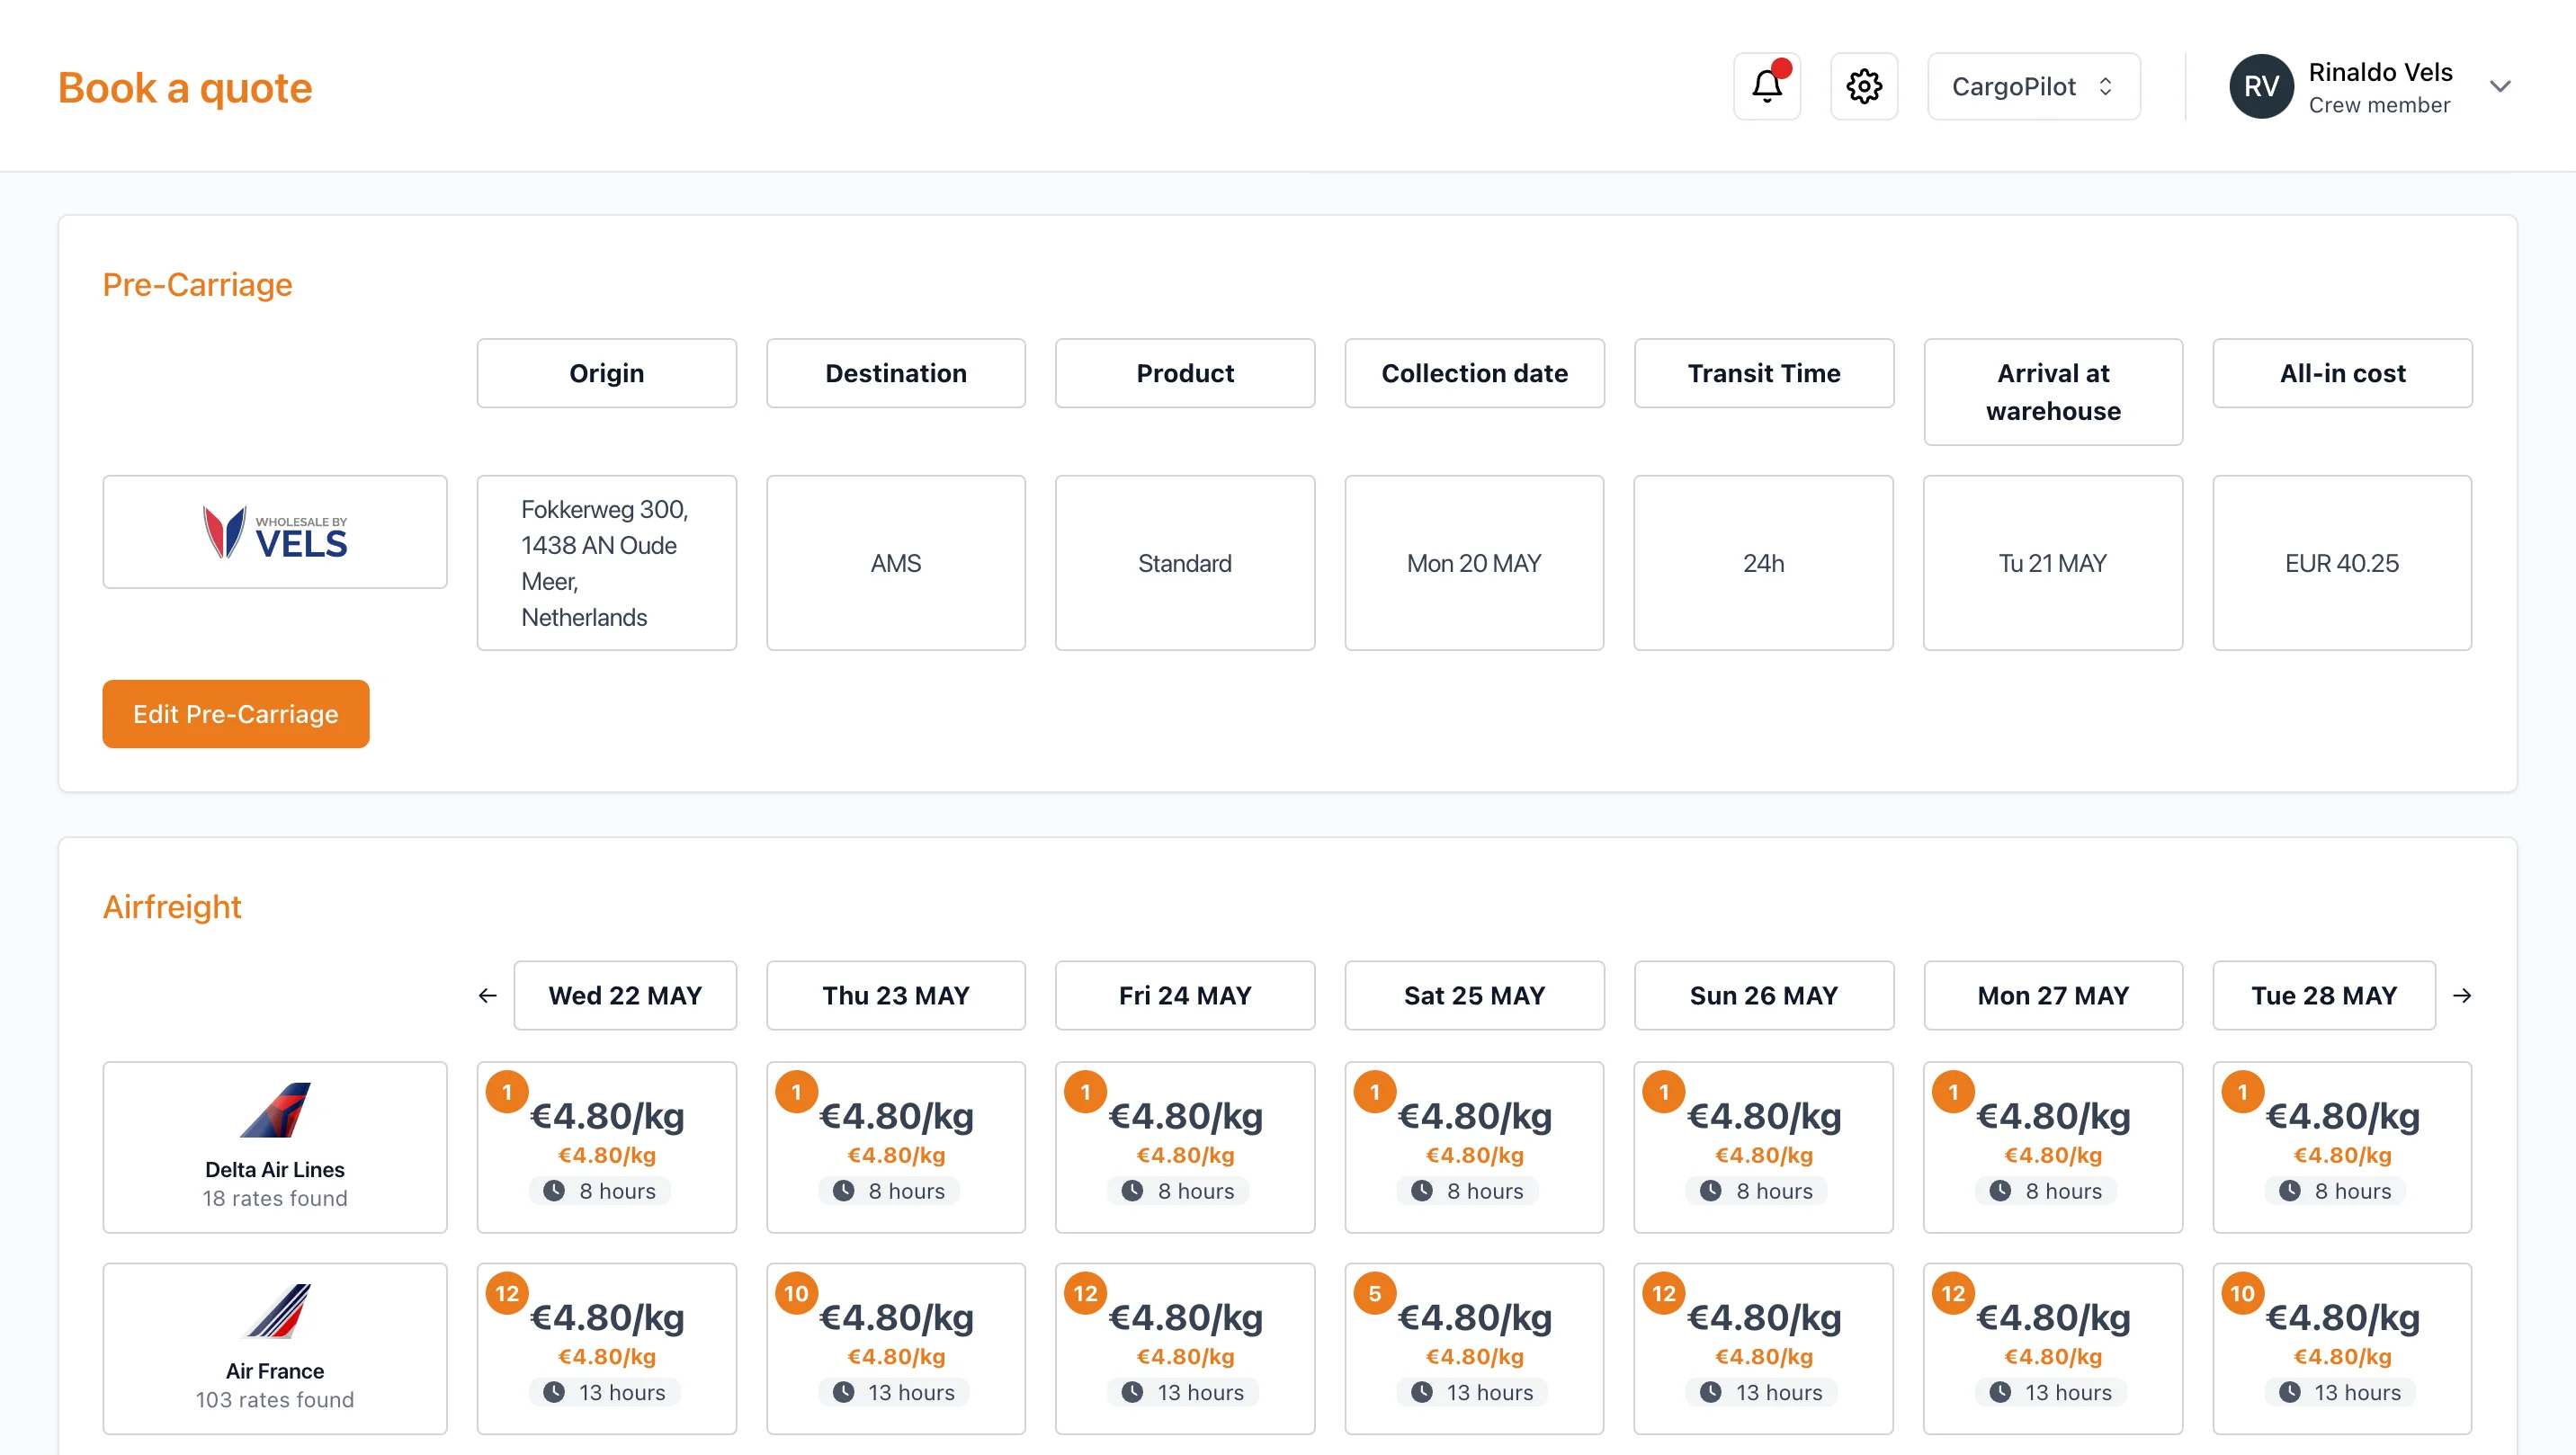Click the RV user avatar

tap(2260, 86)
